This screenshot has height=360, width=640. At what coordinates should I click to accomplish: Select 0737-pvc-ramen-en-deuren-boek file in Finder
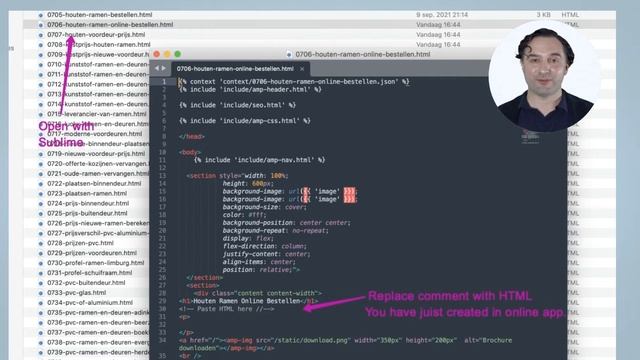(x=98, y=333)
